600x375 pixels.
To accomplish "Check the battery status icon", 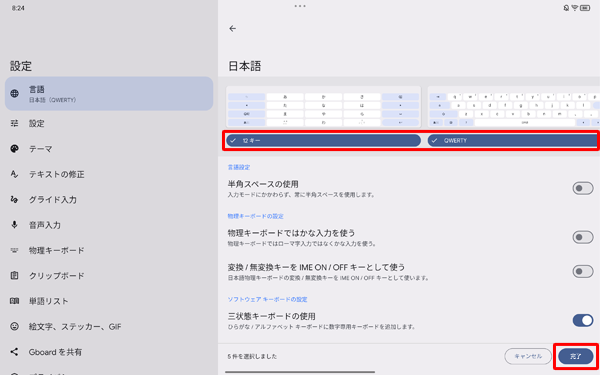I will (x=585, y=8).
